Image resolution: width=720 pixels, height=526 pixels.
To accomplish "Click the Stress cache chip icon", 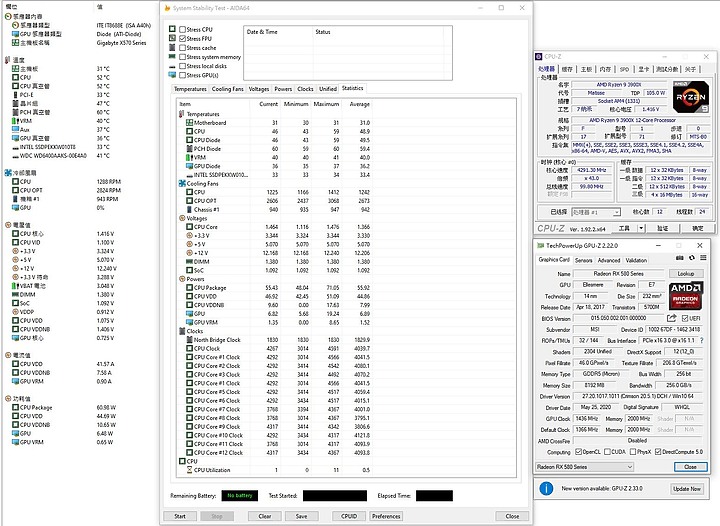I will 172,47.
